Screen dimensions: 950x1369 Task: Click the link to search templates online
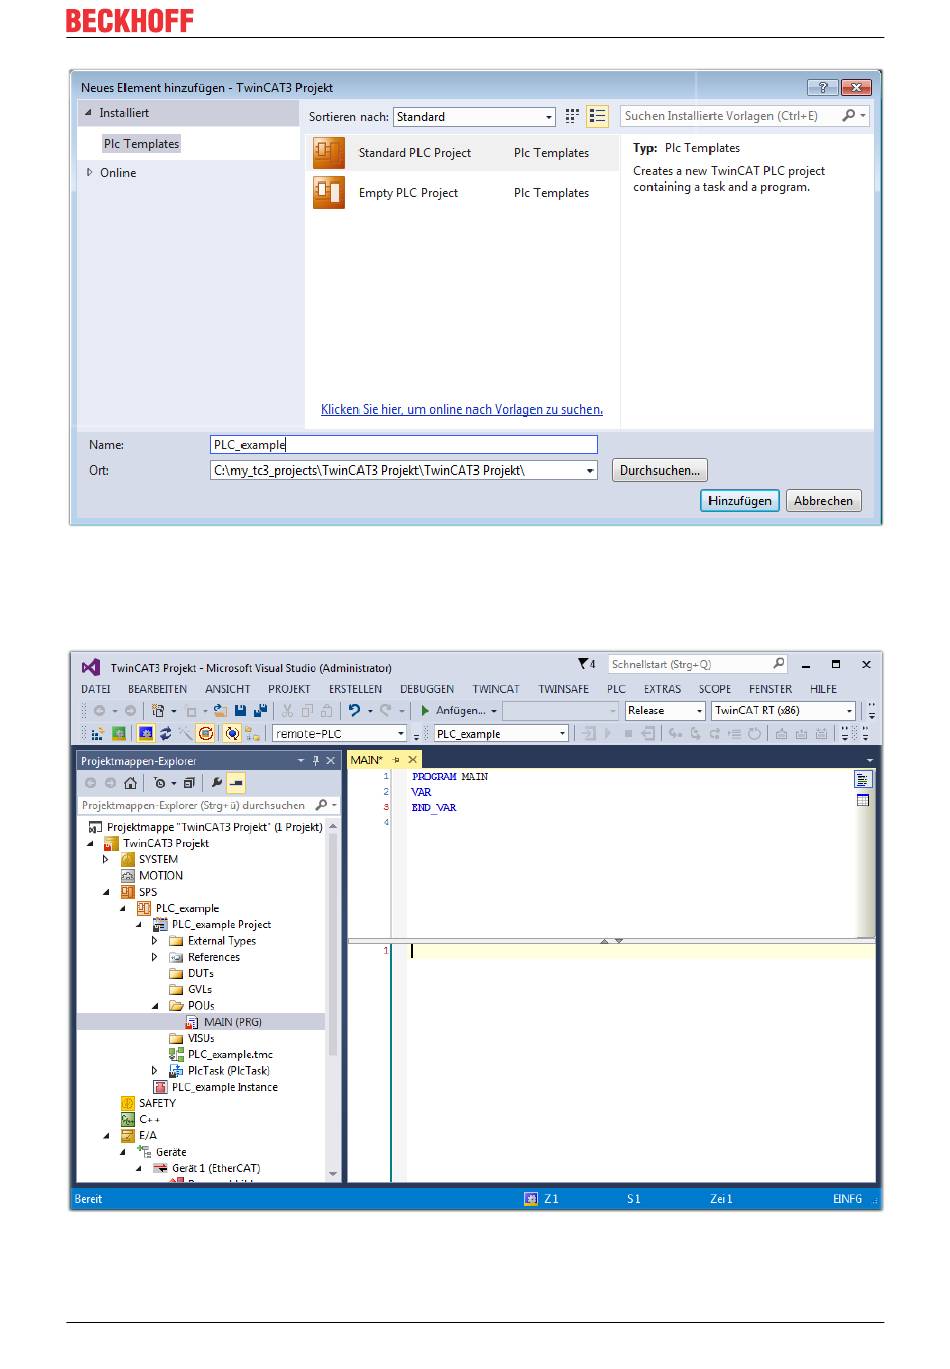462,410
